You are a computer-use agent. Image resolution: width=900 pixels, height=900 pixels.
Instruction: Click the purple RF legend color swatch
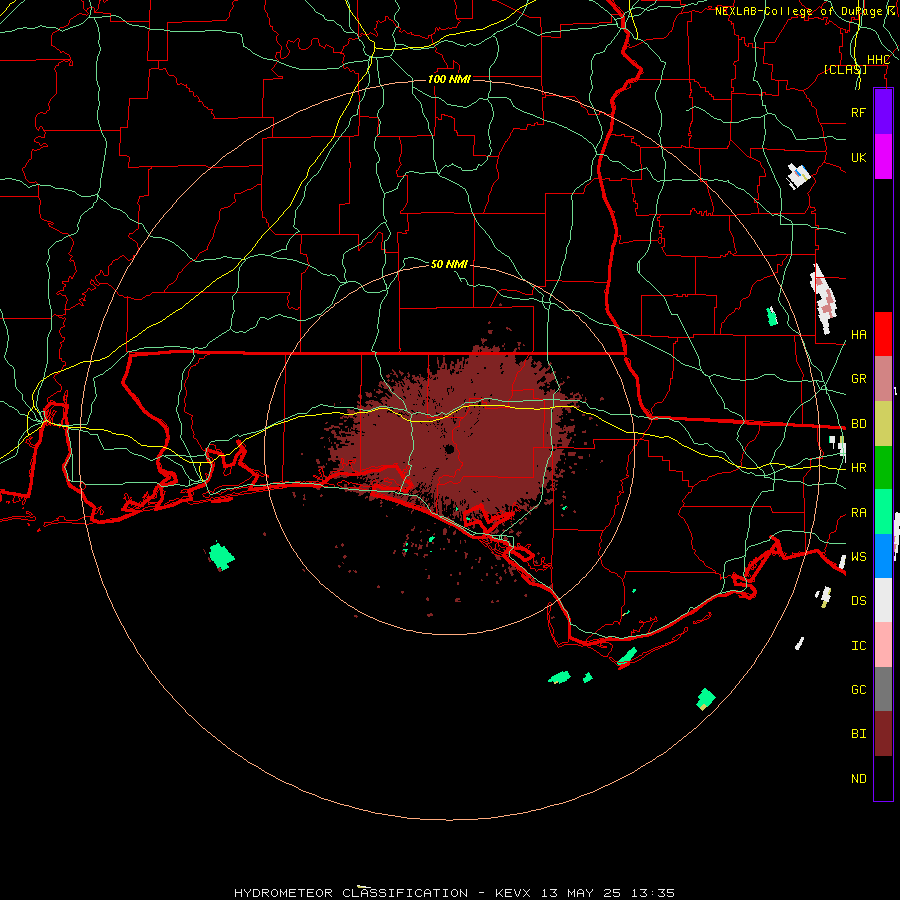[x=883, y=112]
